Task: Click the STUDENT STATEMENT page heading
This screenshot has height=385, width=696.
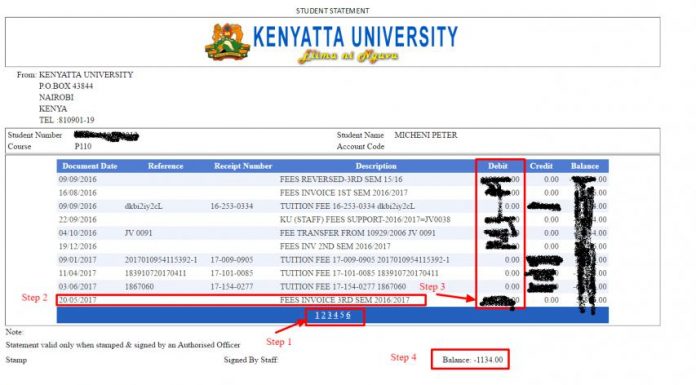Action: click(x=332, y=11)
